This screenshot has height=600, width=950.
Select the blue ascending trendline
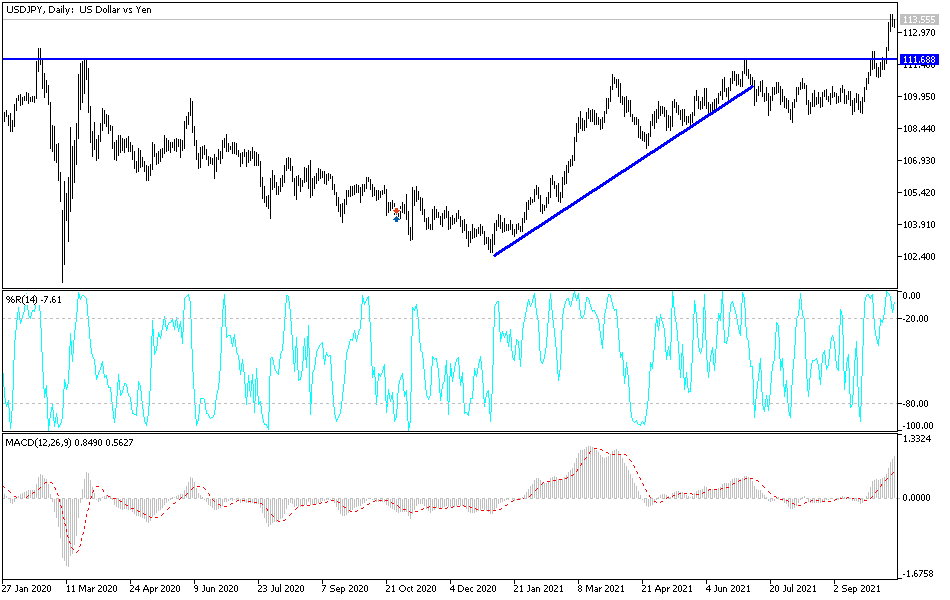pos(623,171)
